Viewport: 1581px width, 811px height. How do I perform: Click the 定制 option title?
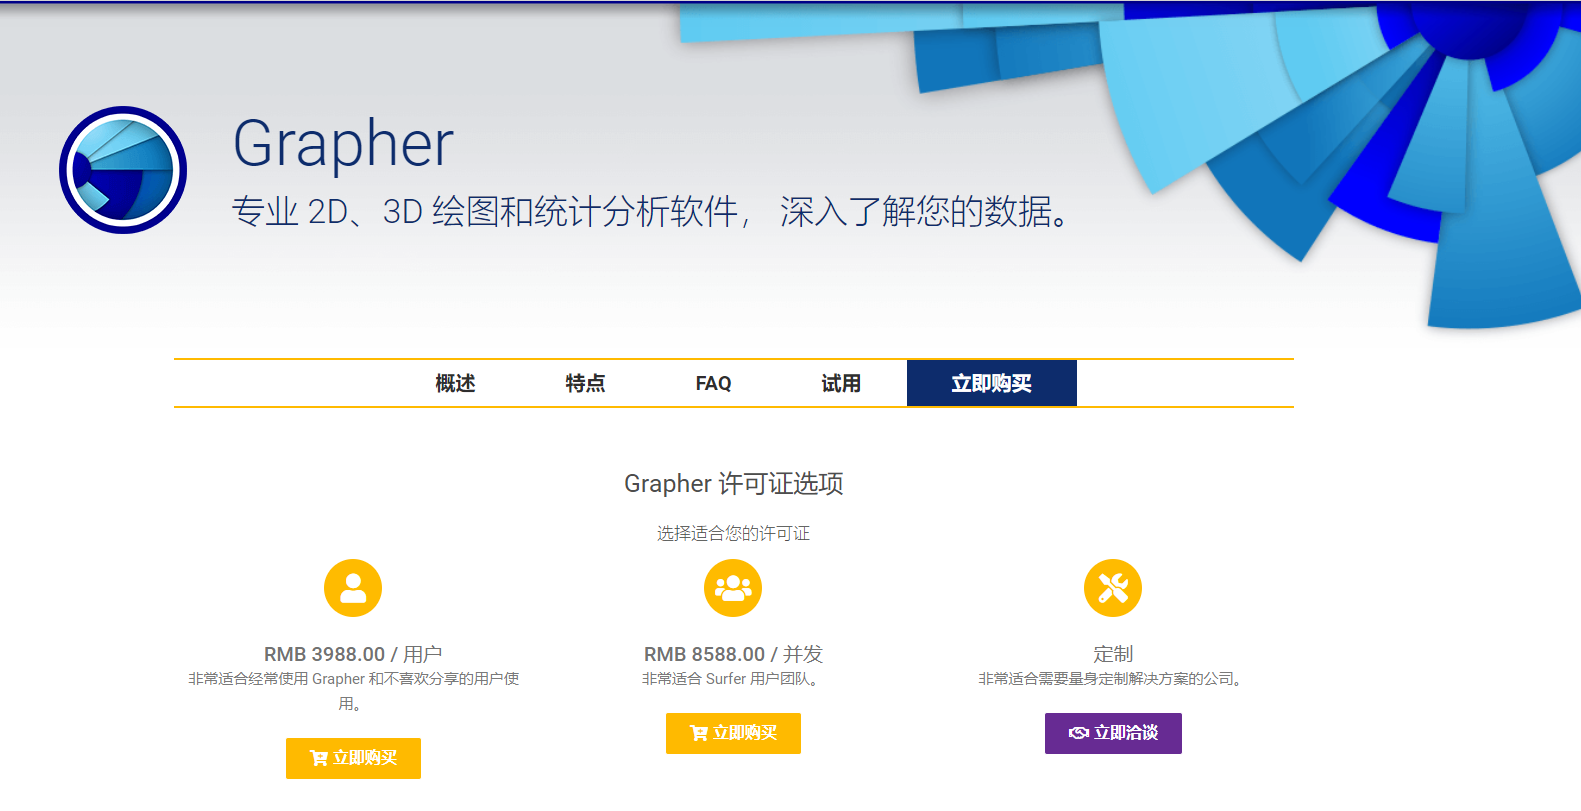coord(1113,654)
